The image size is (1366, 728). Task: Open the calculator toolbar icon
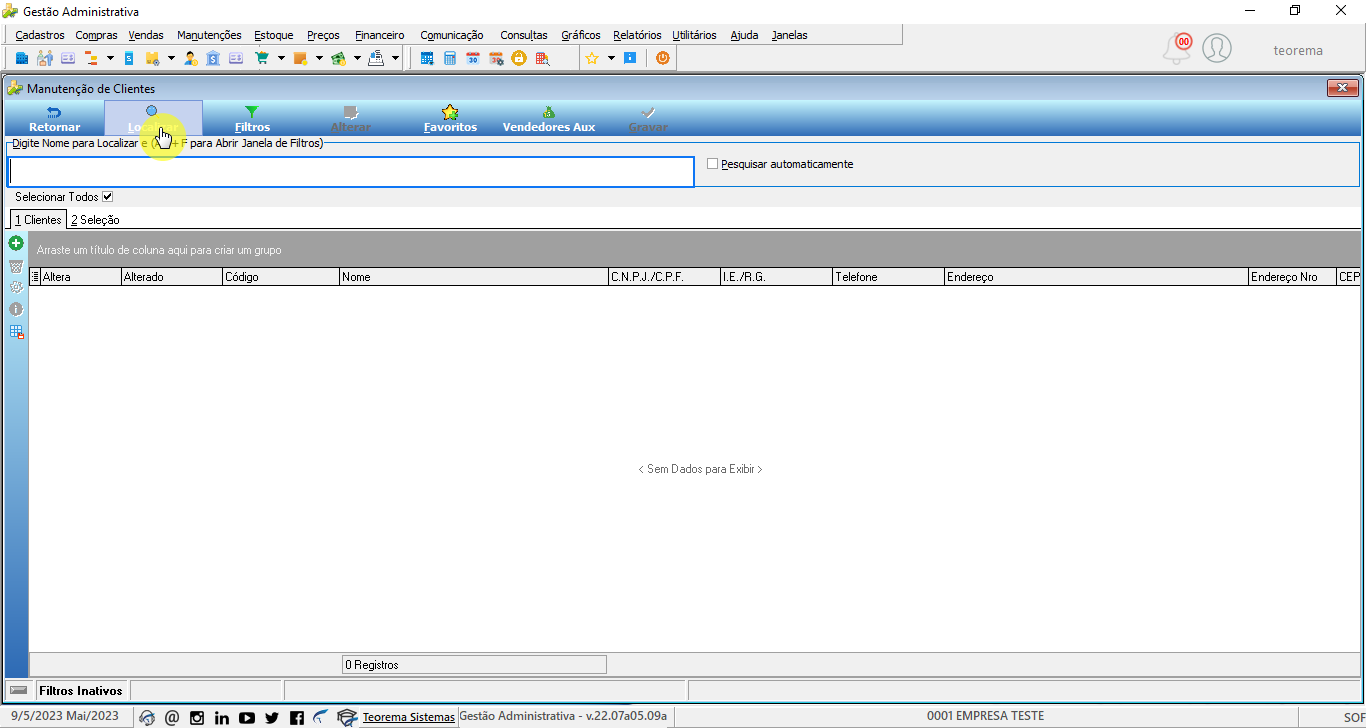click(x=450, y=58)
